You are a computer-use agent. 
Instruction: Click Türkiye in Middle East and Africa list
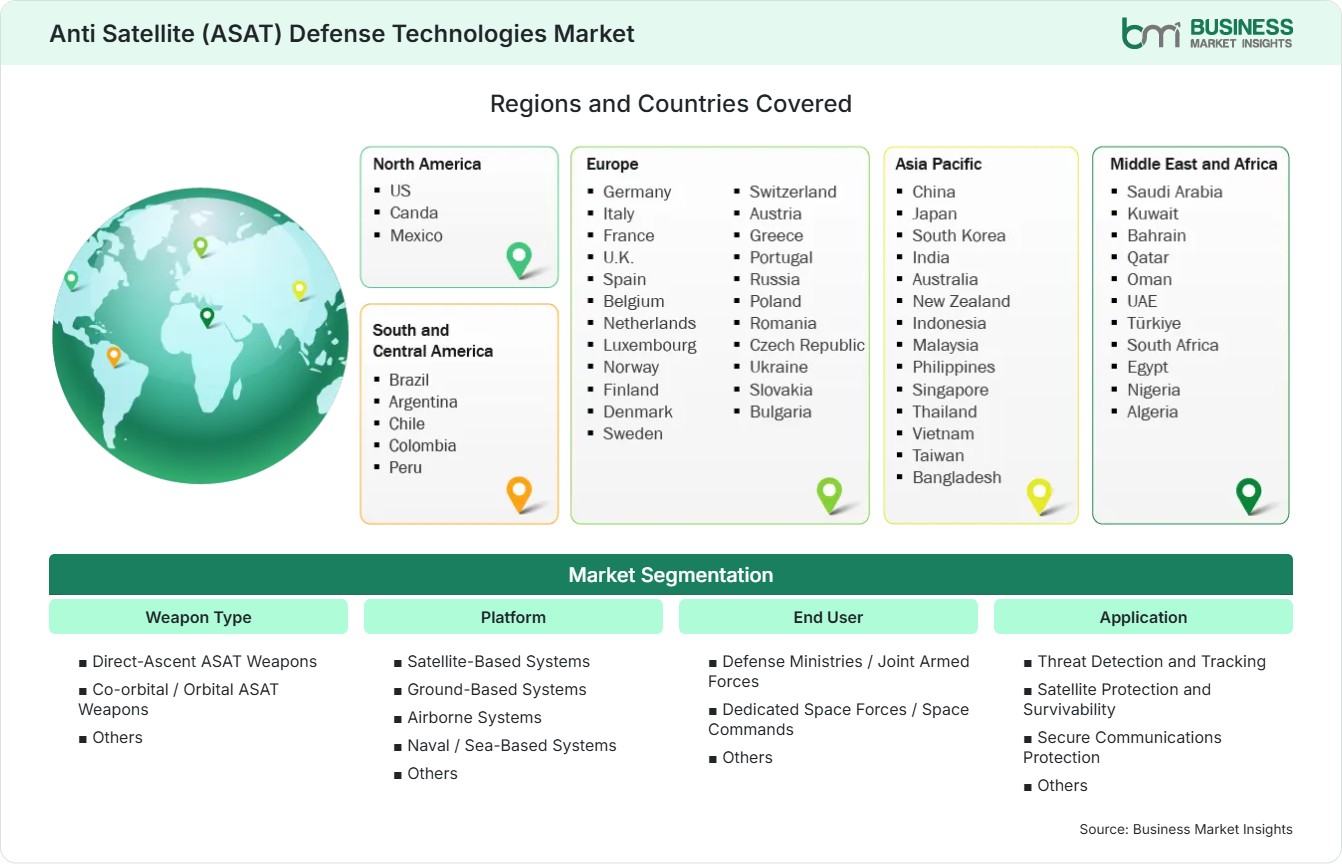1154,323
